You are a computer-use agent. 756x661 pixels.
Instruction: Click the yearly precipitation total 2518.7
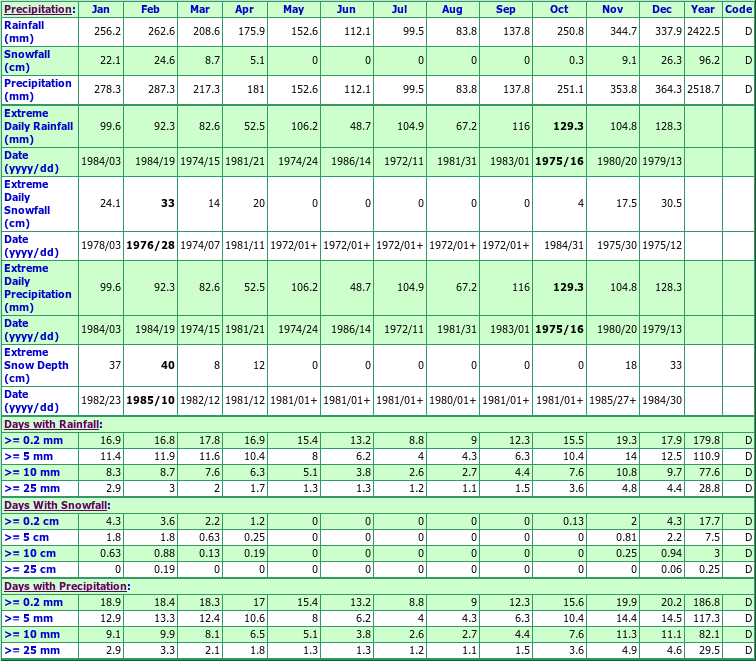coord(701,90)
